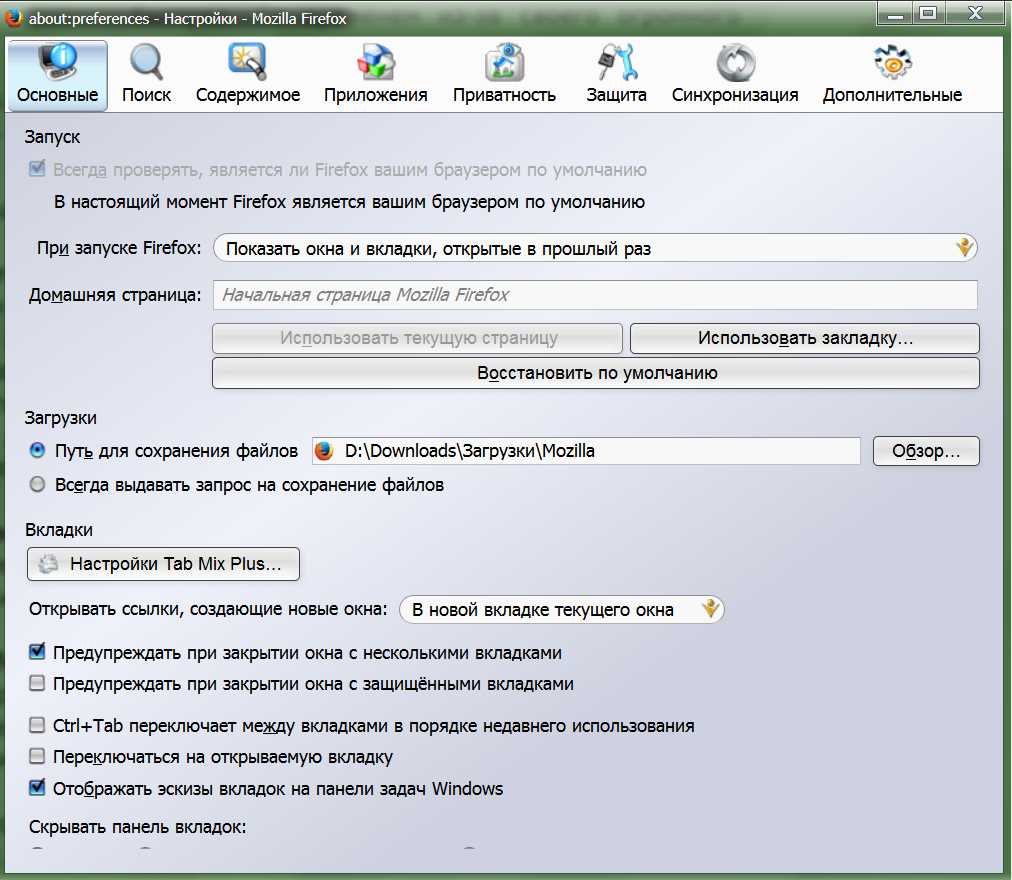The width and height of the screenshot is (1012, 880).
Task: Disable taskbar tab previews checkbox
Action: tap(37, 788)
